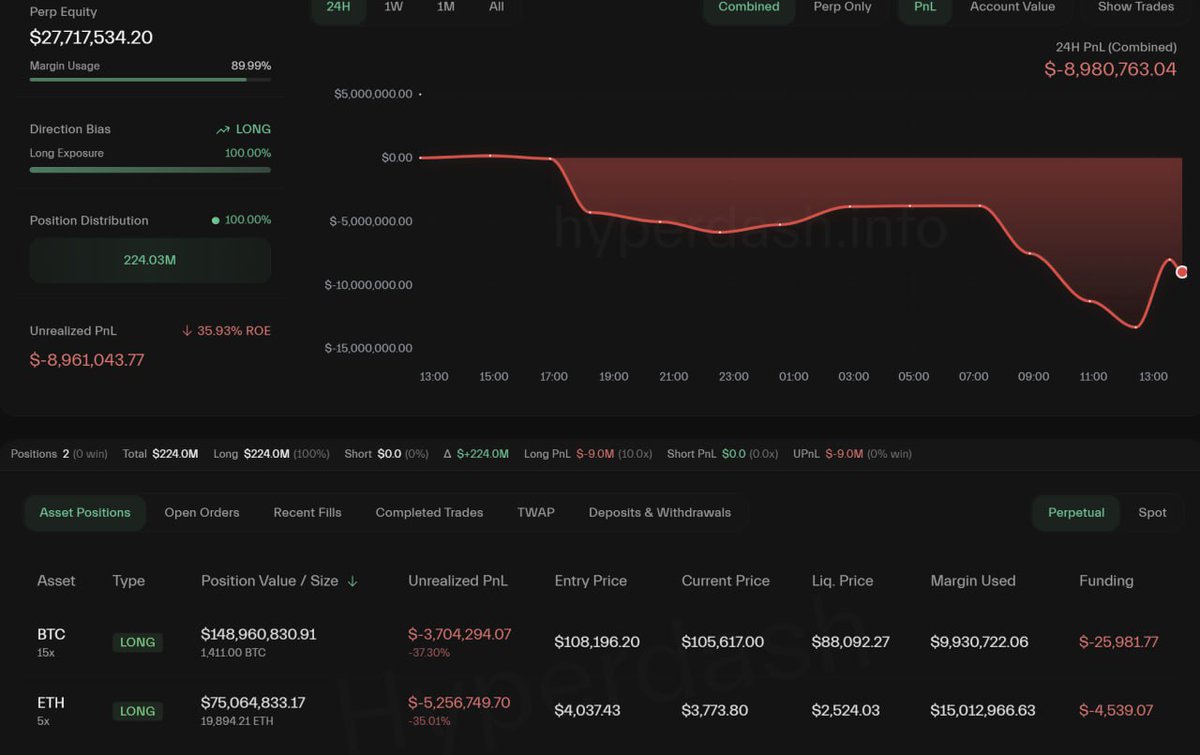Click ETH liquidation price $2,524.03
The width and height of the screenshot is (1200, 755).
pyautogui.click(x=845, y=710)
